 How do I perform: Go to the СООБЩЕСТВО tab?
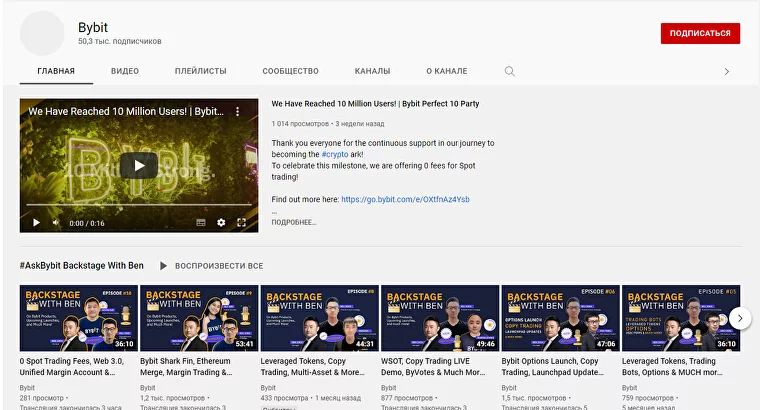[290, 71]
